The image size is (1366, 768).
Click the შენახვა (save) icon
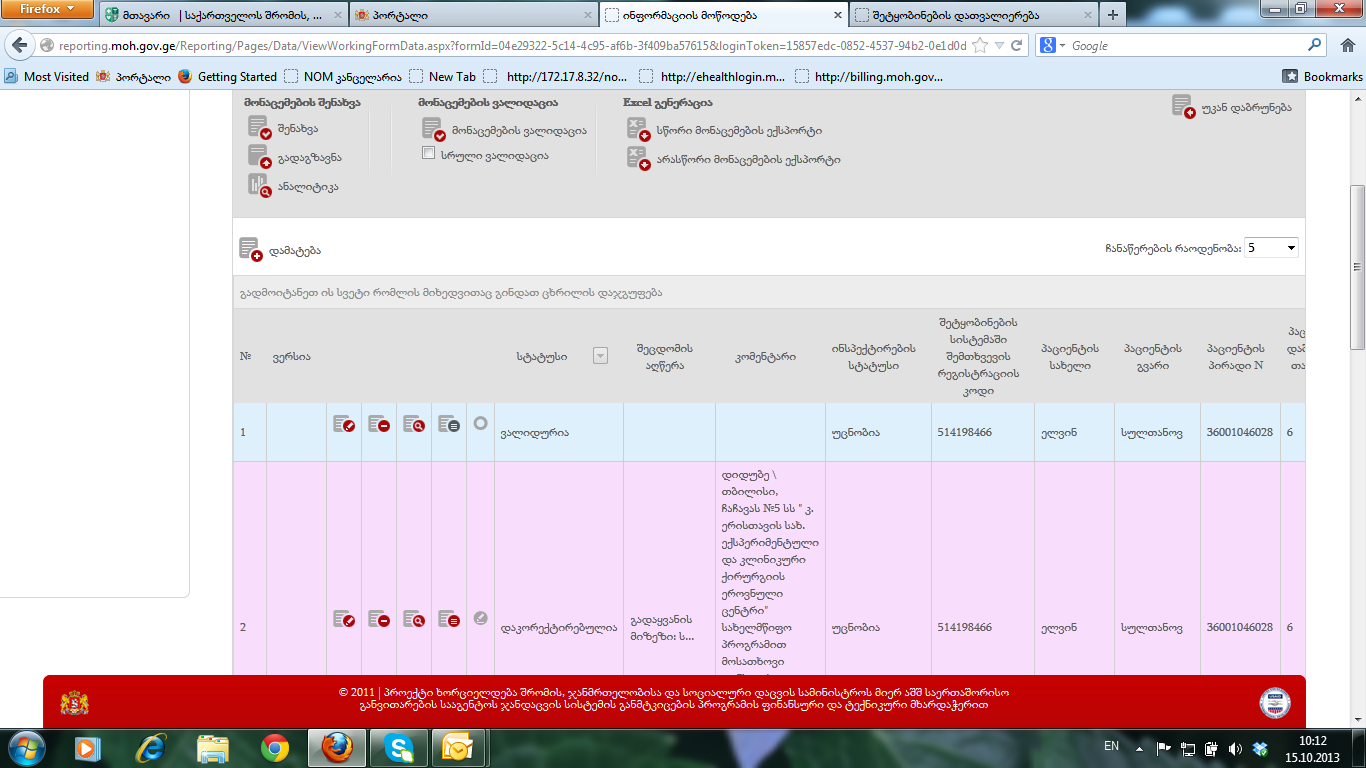[259, 128]
